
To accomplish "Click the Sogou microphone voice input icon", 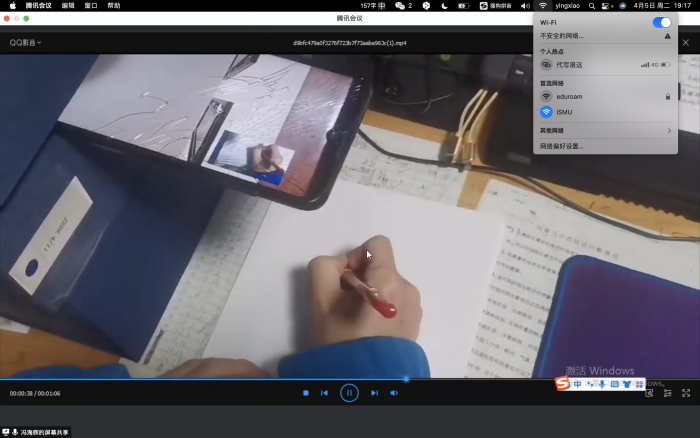I will tap(602, 384).
